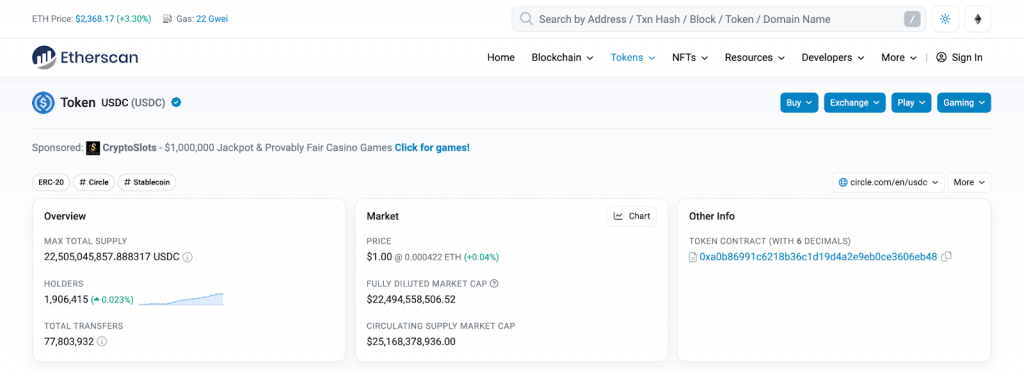Click the contract file icon before address

click(x=693, y=257)
